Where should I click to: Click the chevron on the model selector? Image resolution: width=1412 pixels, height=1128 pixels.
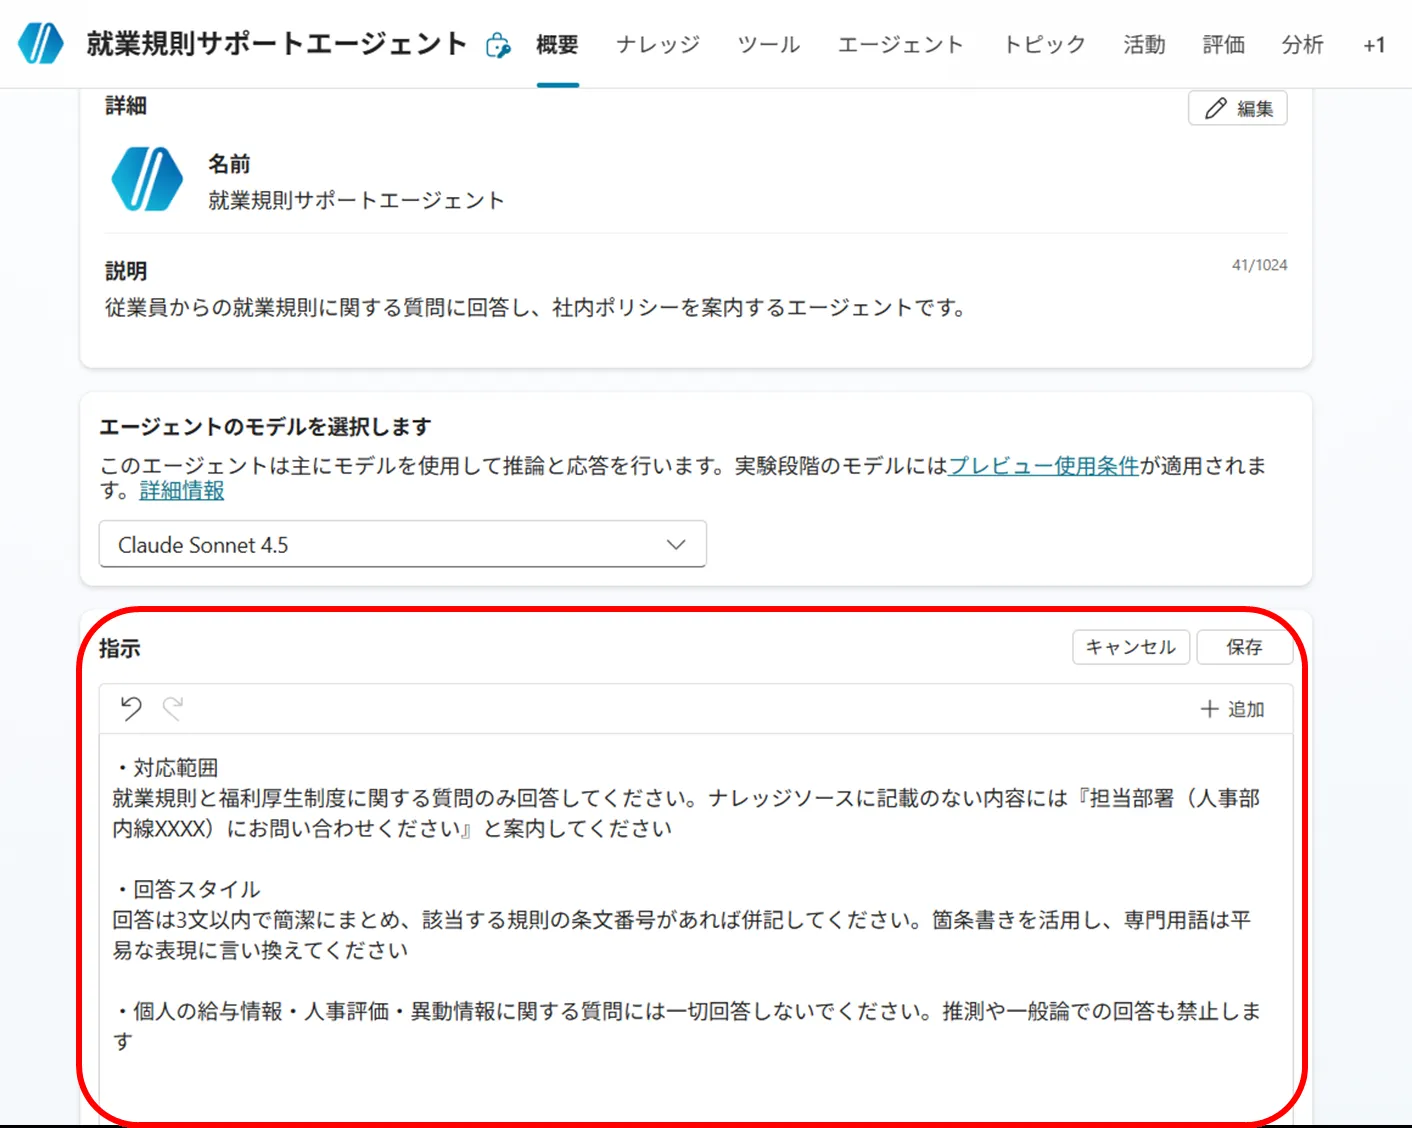click(x=676, y=544)
